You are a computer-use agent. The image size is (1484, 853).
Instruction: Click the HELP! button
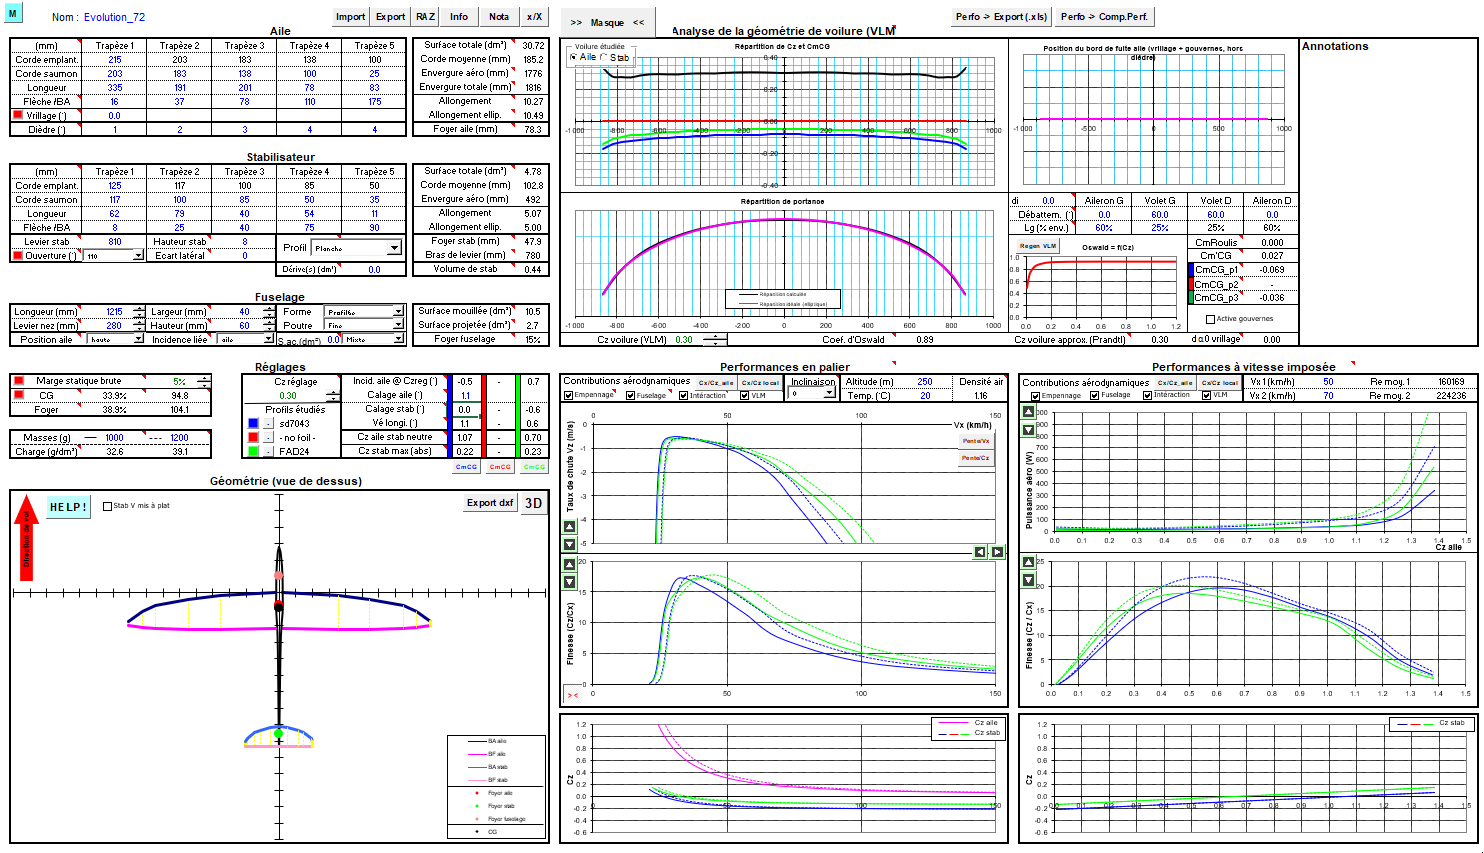click(x=68, y=507)
